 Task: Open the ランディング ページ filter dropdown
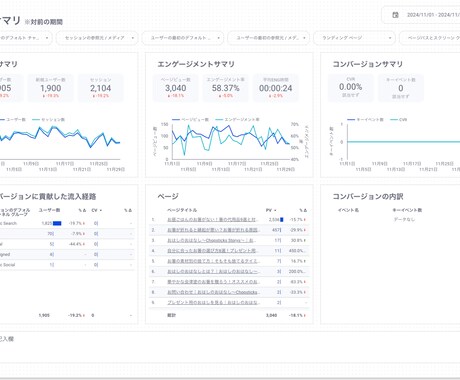pos(354,38)
